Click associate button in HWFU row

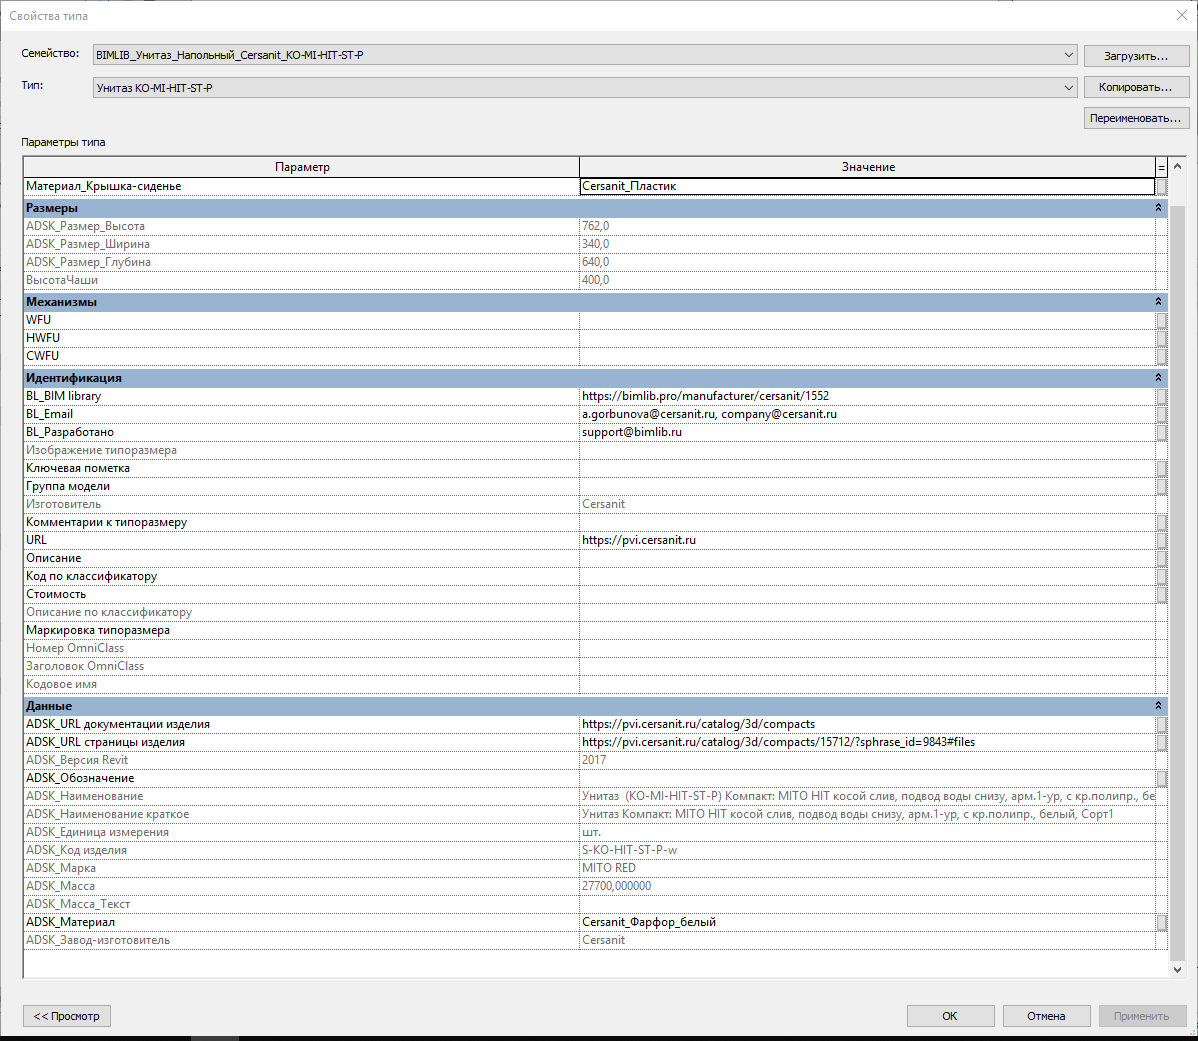click(1161, 338)
